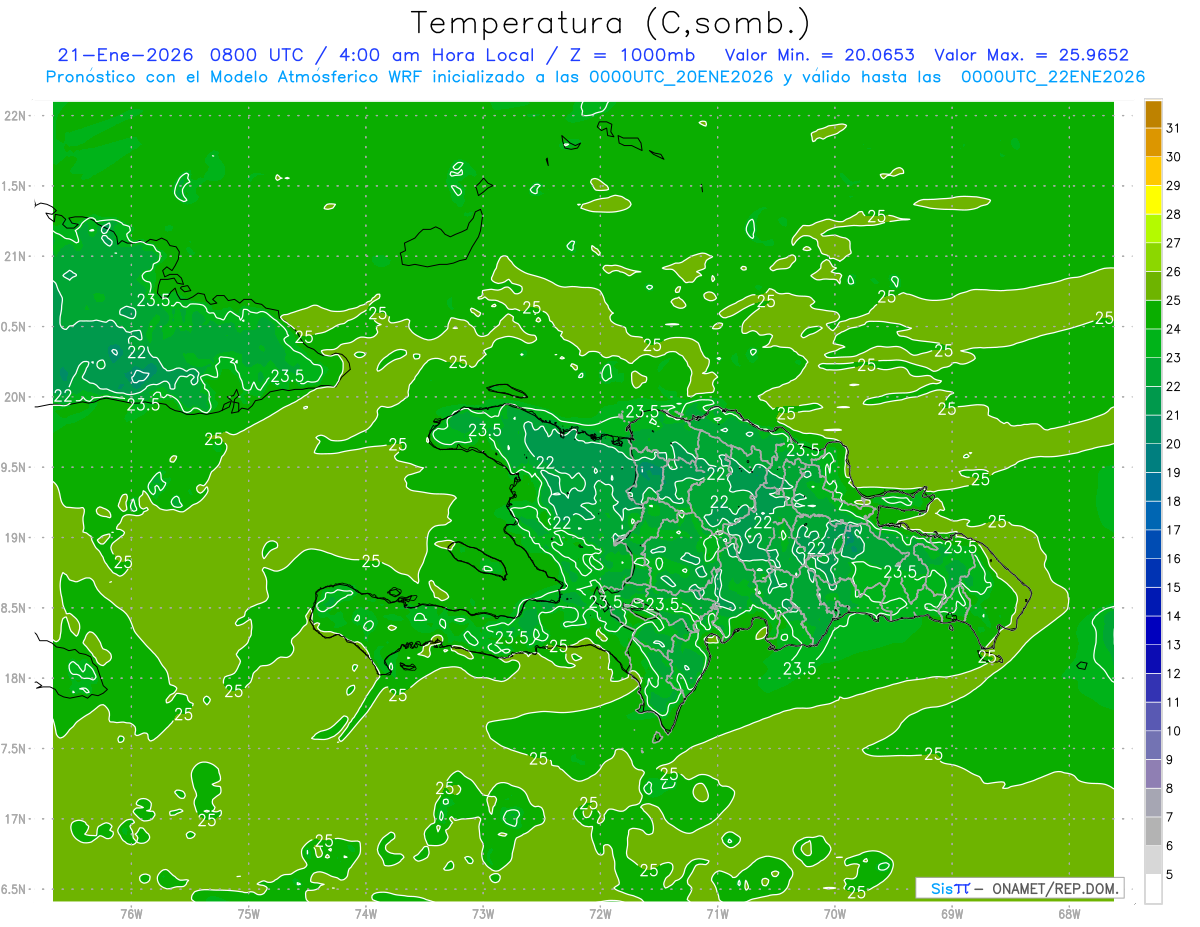Click the white swatch below colorbar label 5
Image resolution: width=1200 pixels, height=927 pixels.
pyautogui.click(x=1154, y=889)
